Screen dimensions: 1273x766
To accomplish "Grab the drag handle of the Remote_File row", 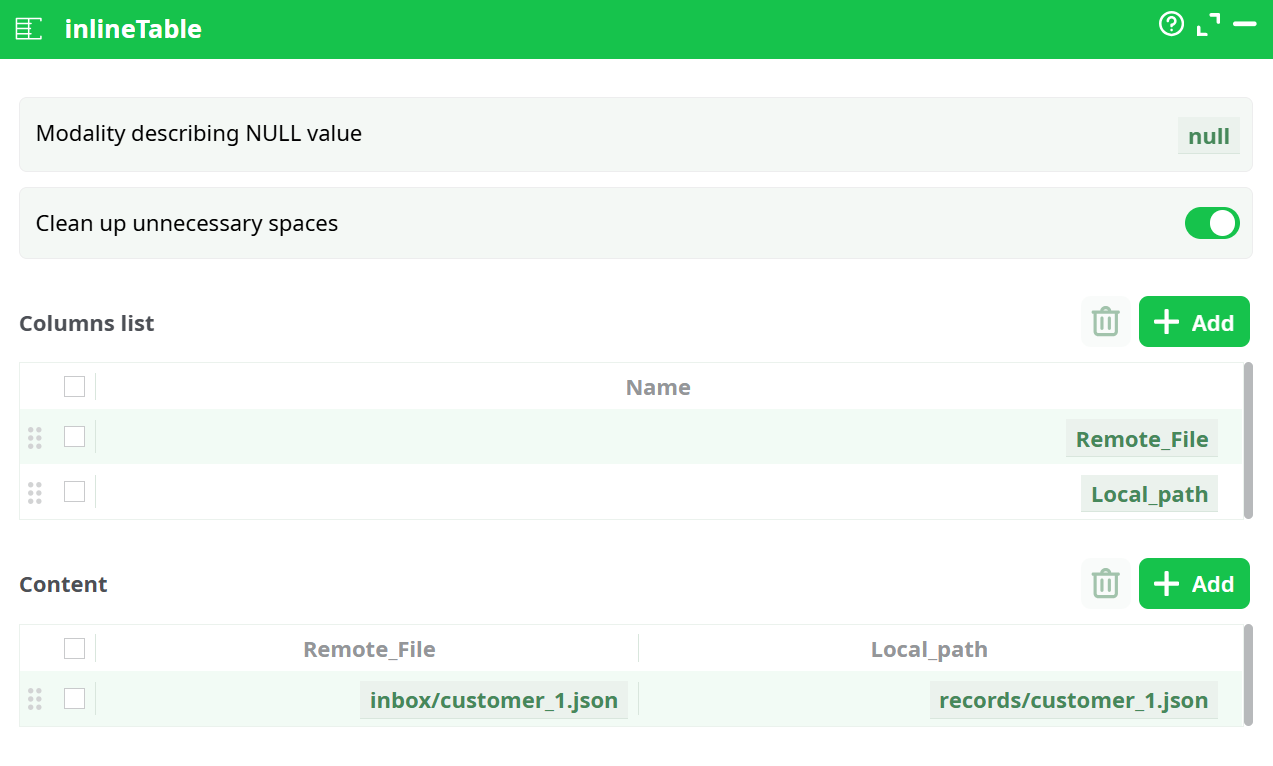I will (x=35, y=437).
